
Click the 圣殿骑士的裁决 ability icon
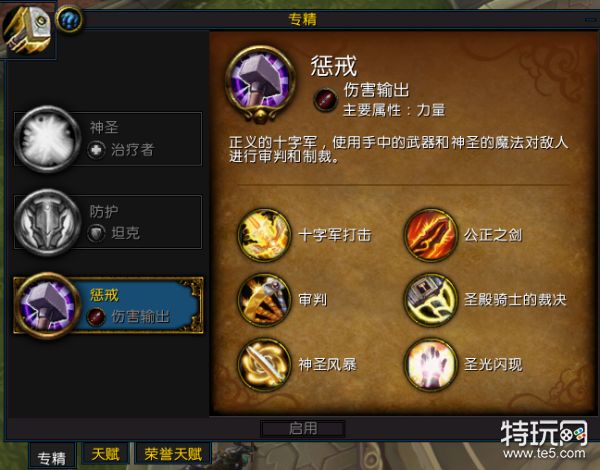point(430,300)
